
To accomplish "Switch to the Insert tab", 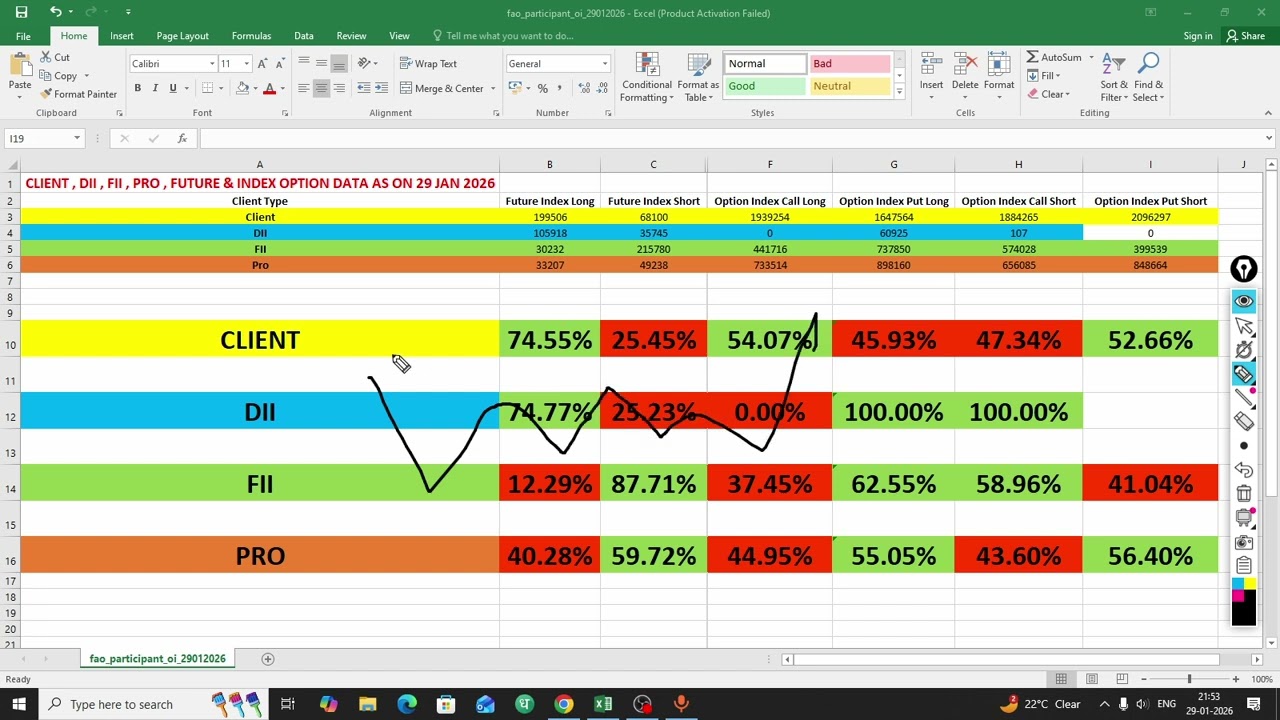I will (x=122, y=36).
